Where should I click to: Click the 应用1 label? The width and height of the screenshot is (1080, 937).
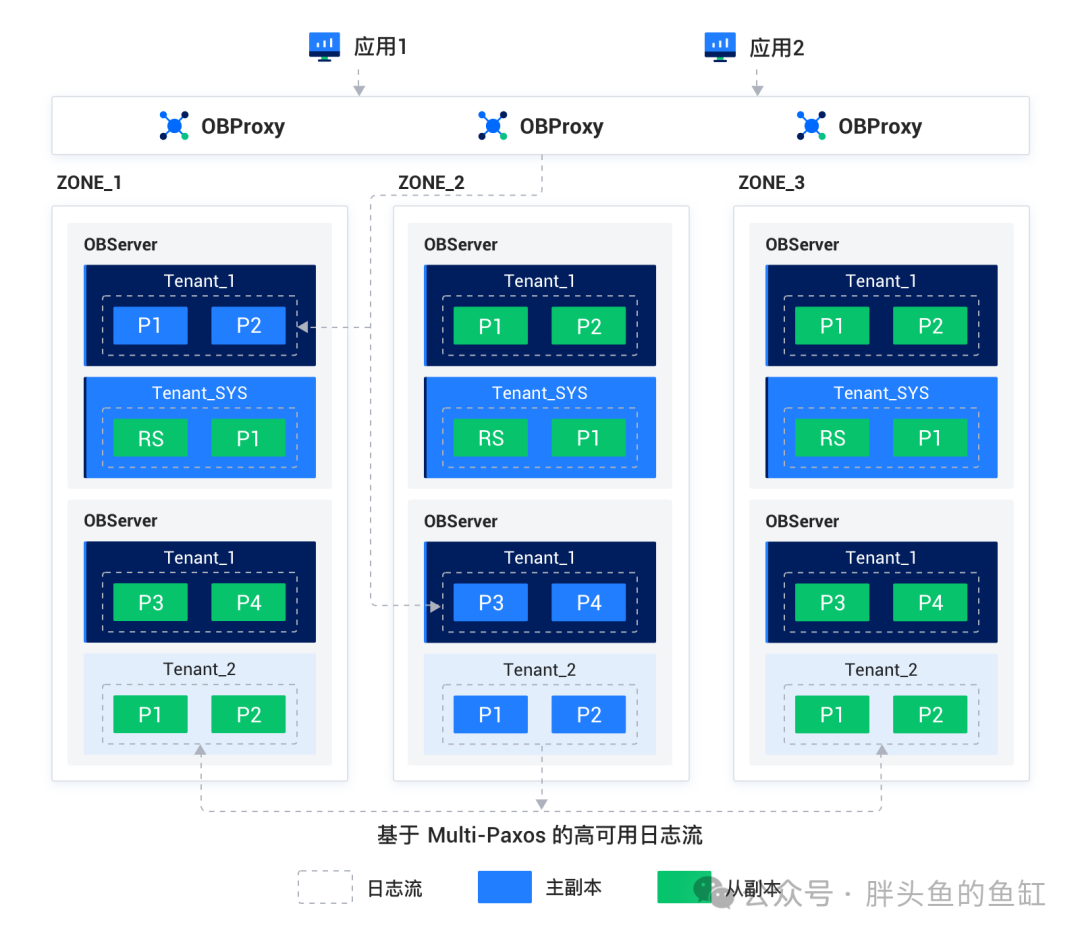tap(381, 47)
